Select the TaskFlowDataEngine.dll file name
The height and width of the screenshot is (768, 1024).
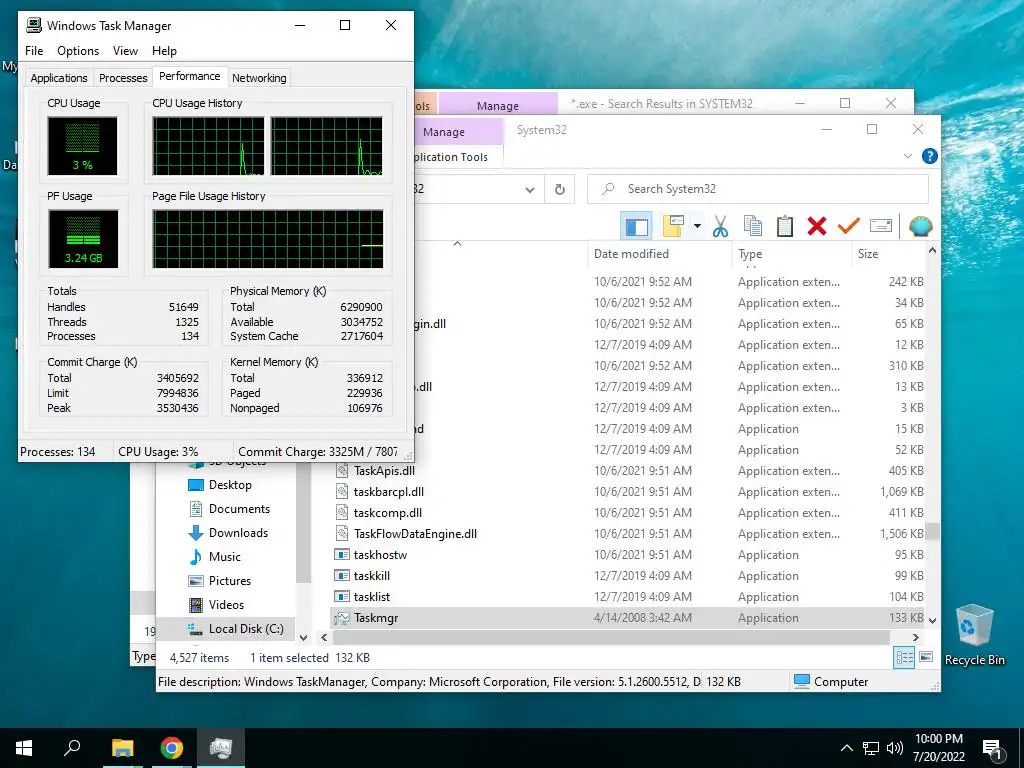point(415,534)
